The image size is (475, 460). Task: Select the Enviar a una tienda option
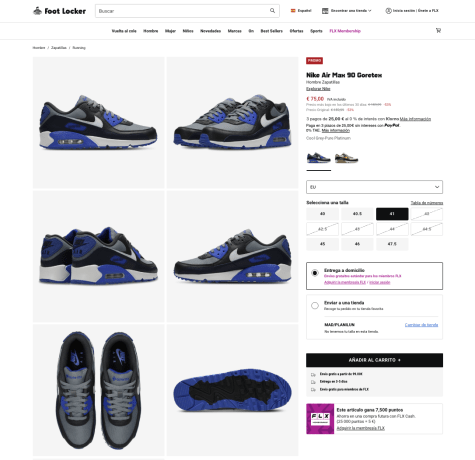click(315, 305)
